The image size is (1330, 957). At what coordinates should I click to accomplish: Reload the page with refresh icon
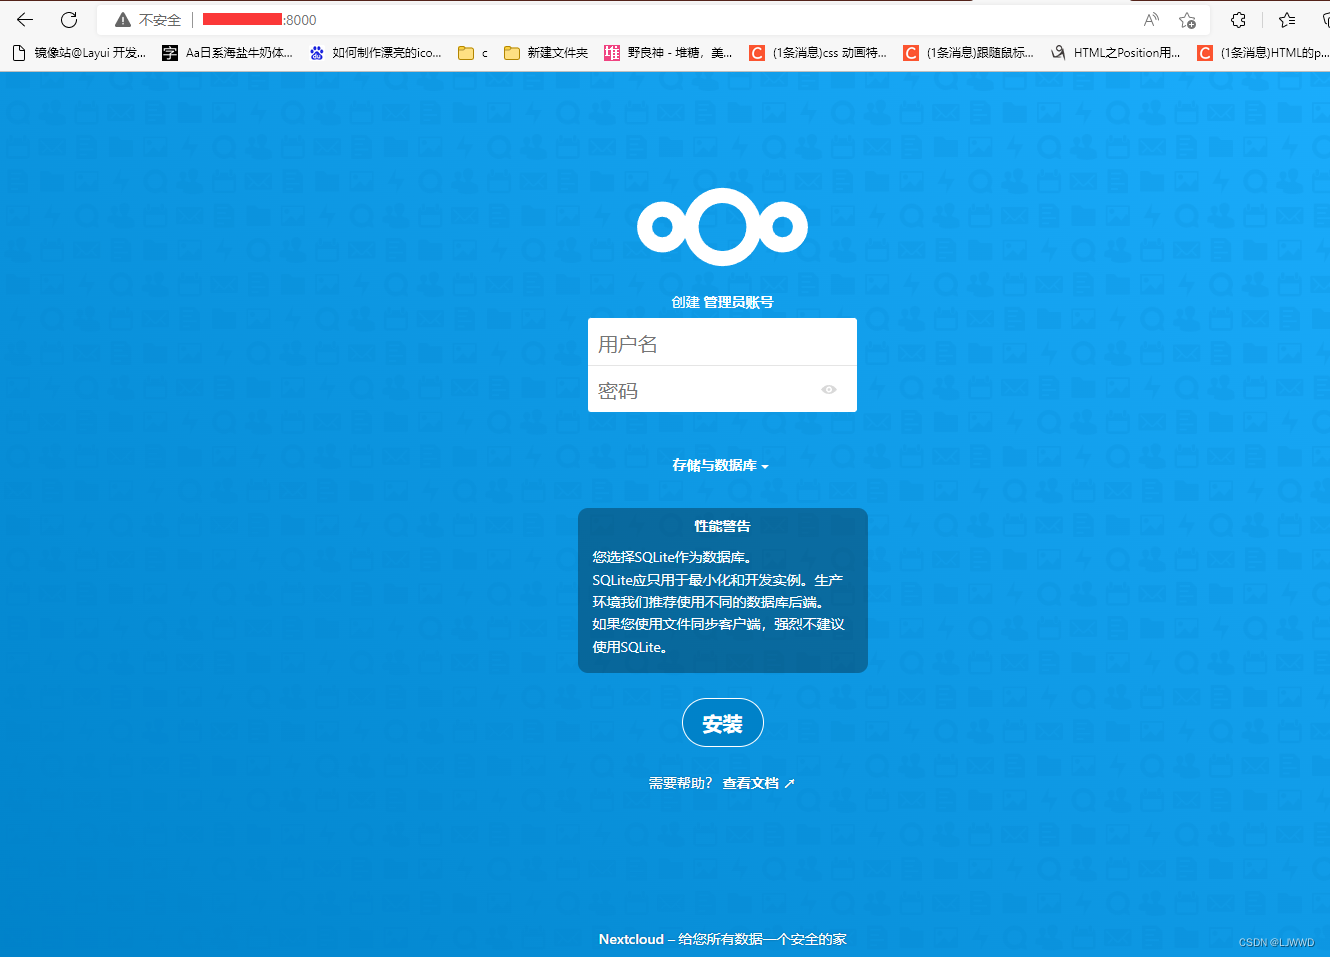point(69,20)
